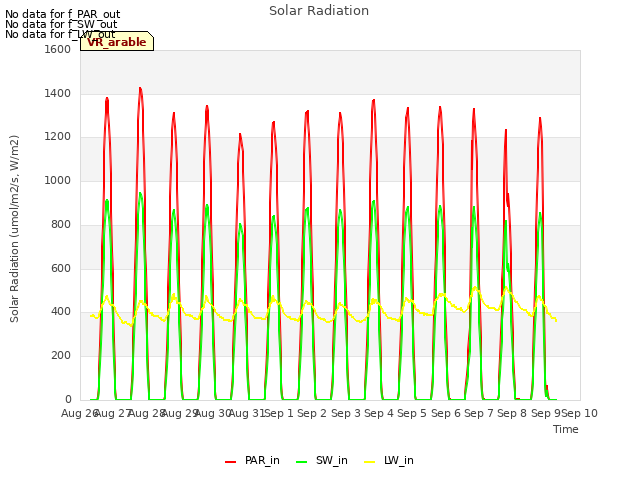Click the Aug 30 x-axis tick label
Viewport: 640px width, 480px height.
(213, 413)
